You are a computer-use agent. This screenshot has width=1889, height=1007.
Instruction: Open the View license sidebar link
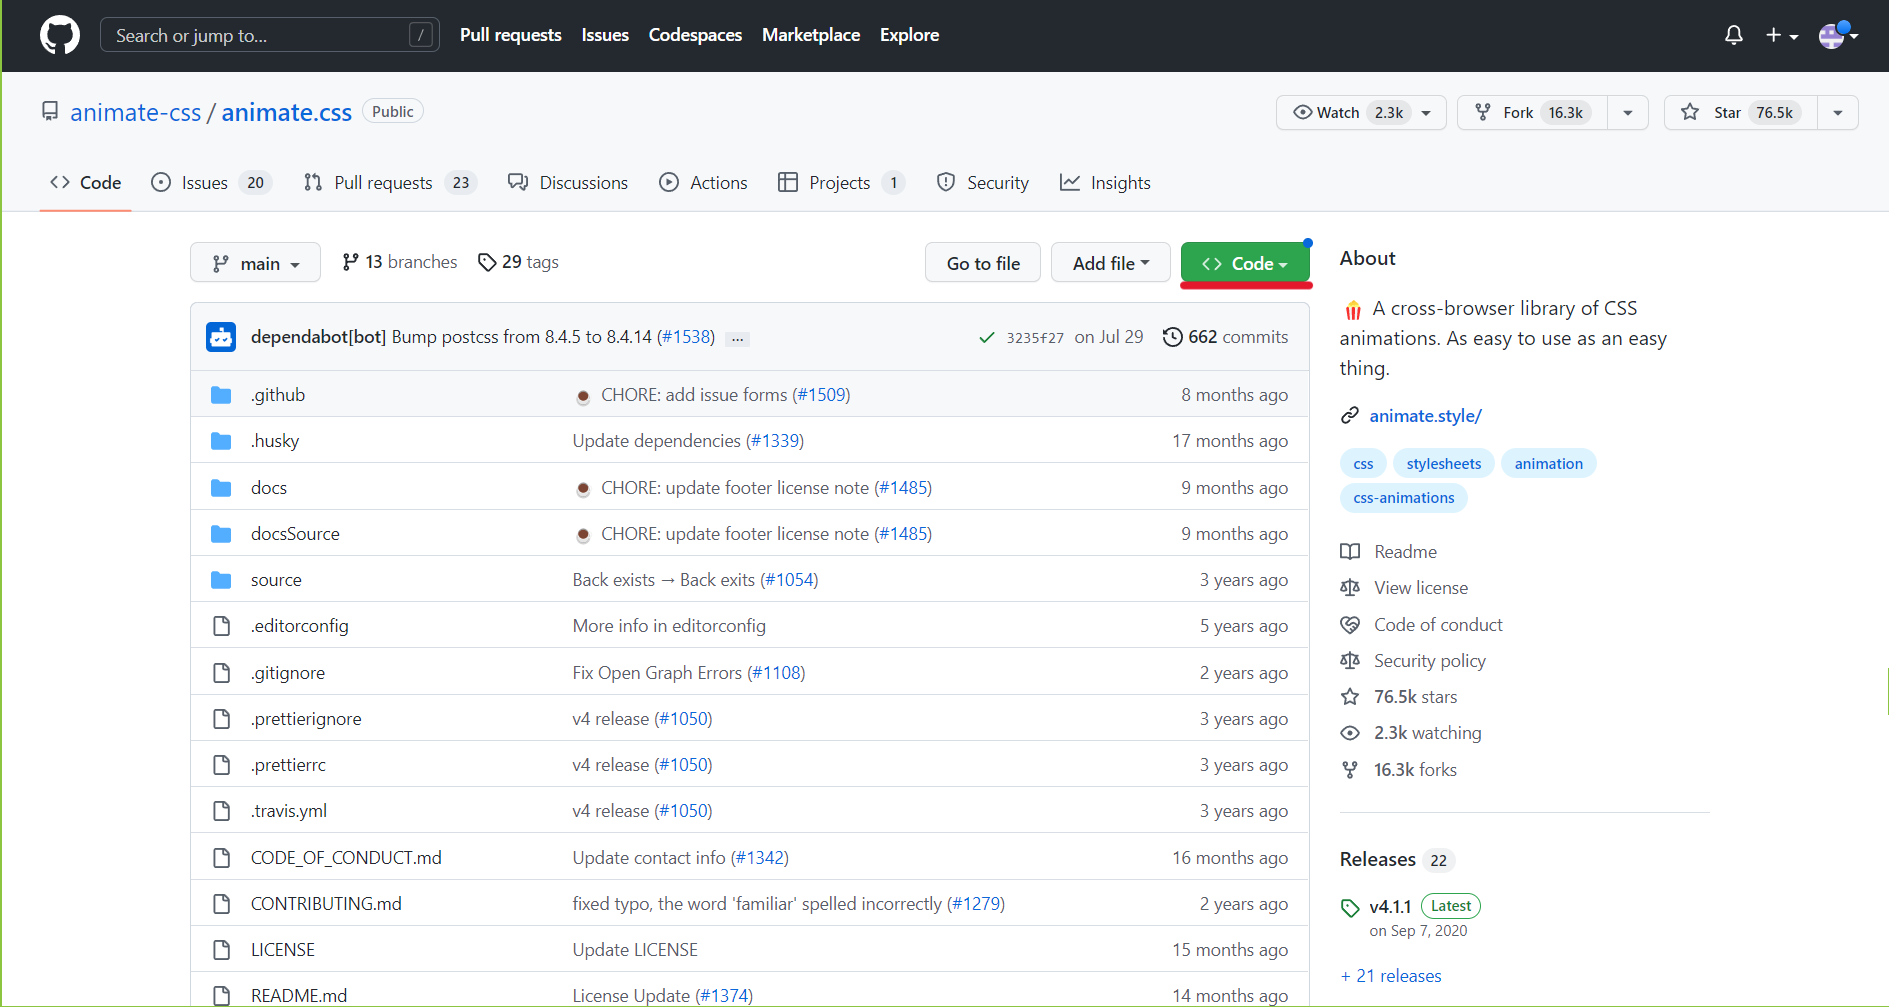coord(1420,588)
